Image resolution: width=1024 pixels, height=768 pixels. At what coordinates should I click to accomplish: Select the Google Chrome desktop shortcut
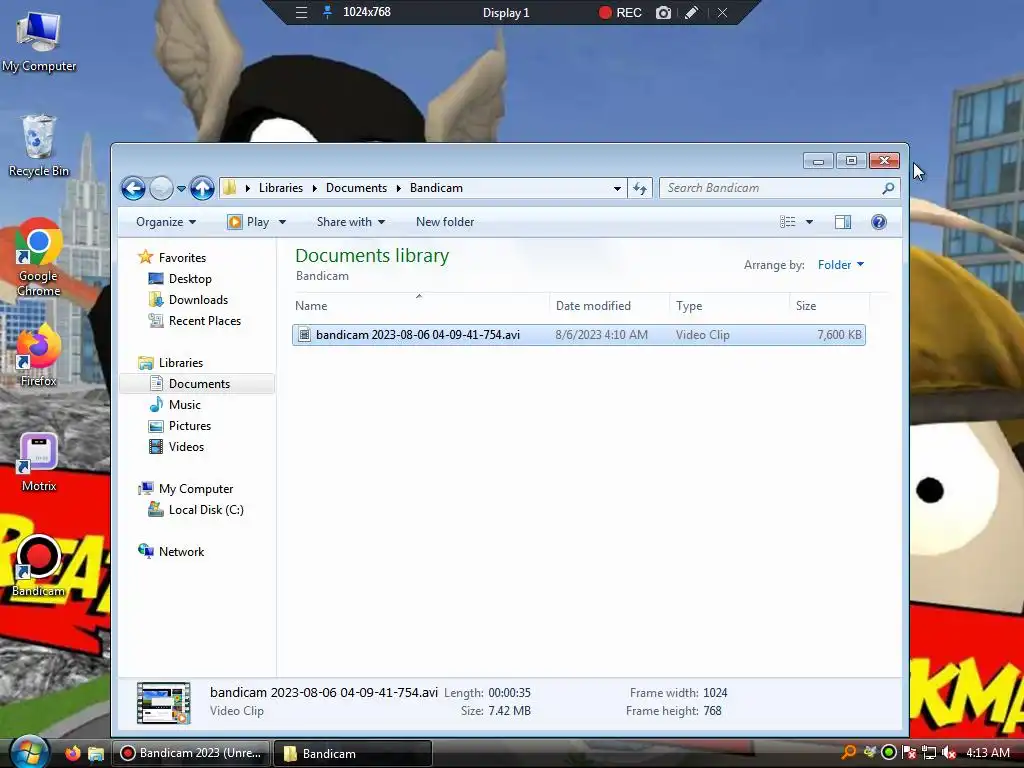coord(39,258)
